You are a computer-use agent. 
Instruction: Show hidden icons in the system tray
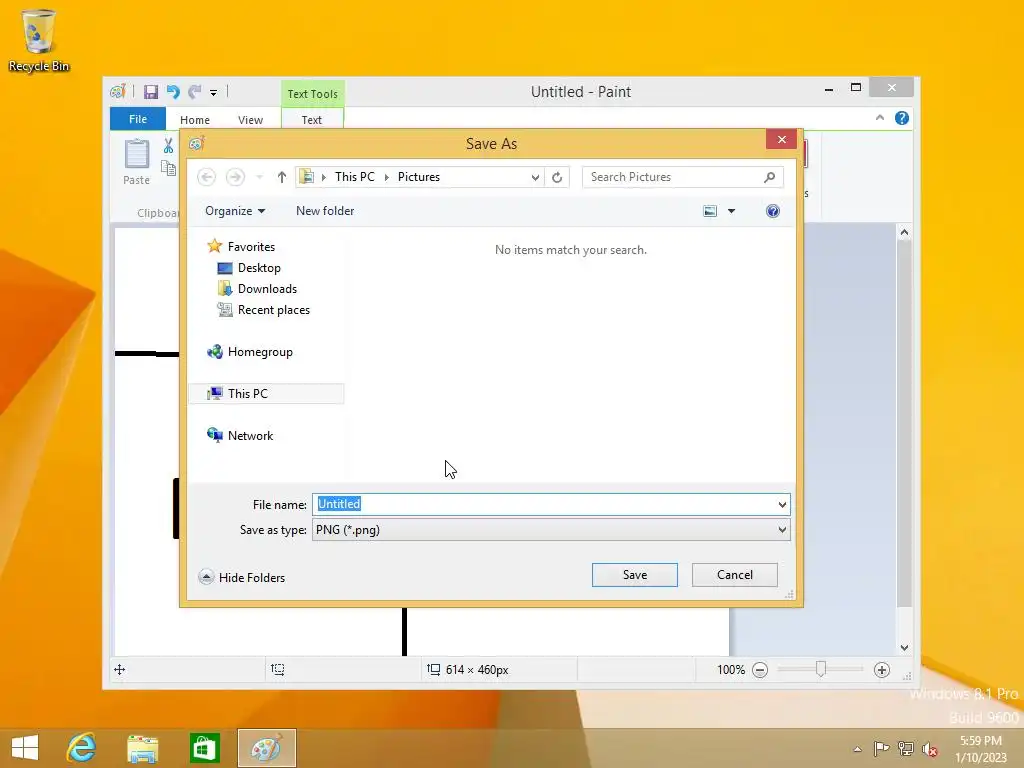click(857, 749)
